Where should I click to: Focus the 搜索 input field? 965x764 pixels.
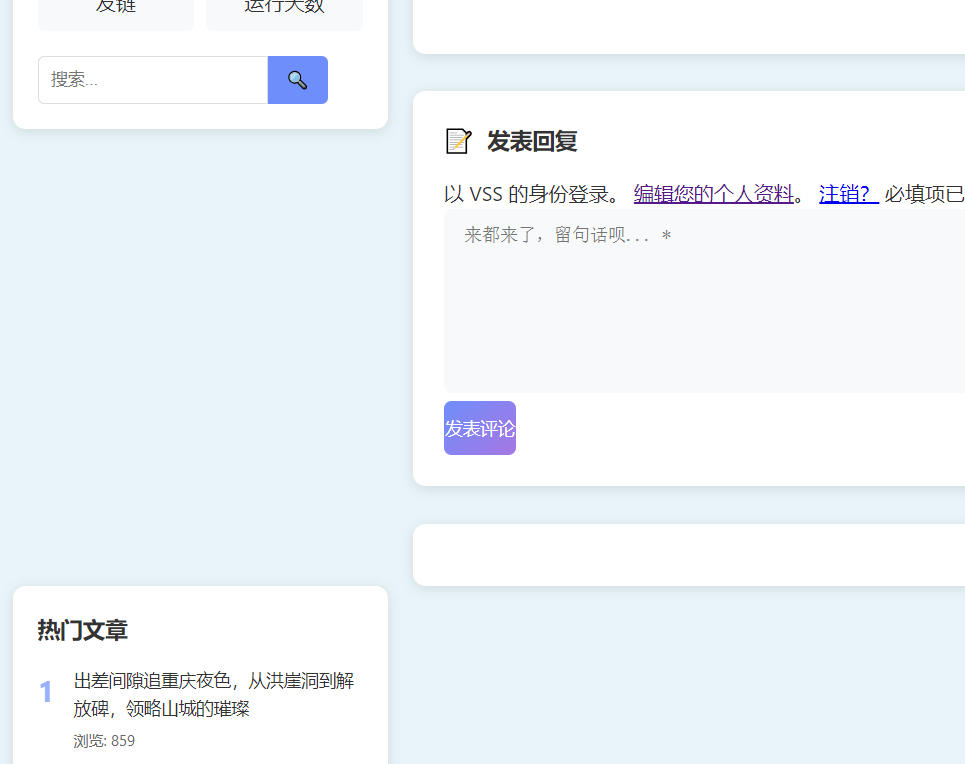point(153,80)
